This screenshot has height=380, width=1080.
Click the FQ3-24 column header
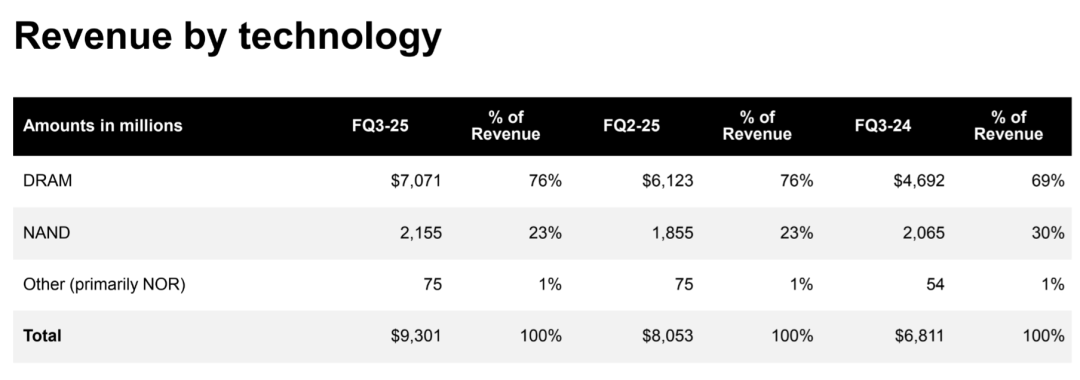883,126
